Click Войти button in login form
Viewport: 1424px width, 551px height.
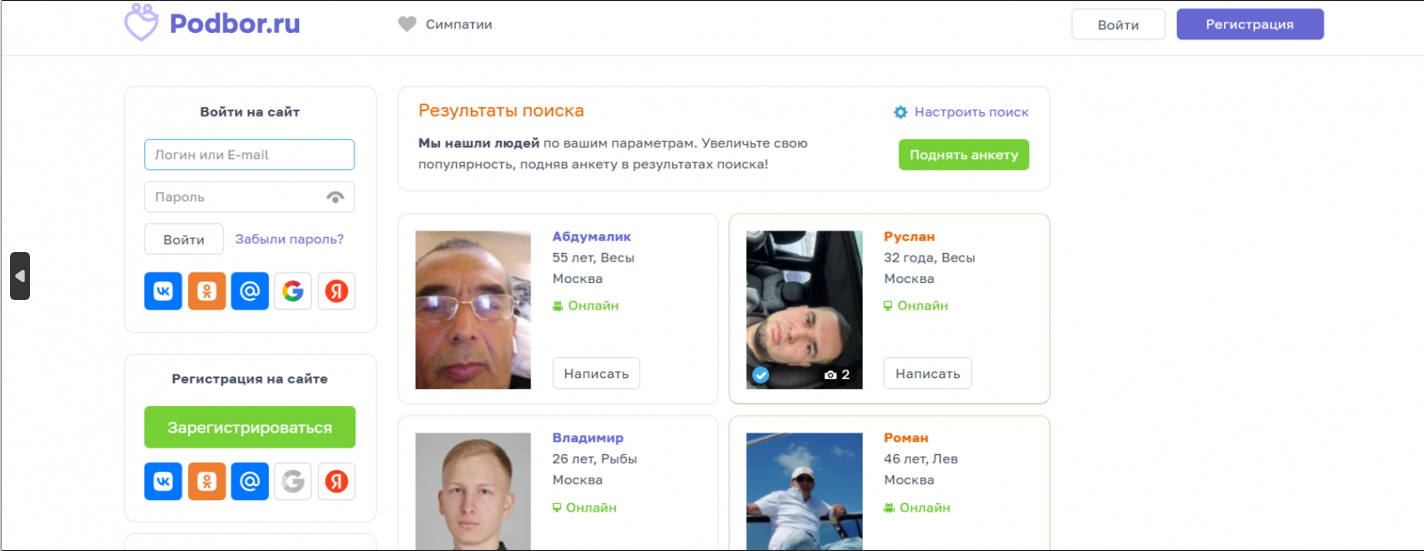pyautogui.click(x=184, y=240)
